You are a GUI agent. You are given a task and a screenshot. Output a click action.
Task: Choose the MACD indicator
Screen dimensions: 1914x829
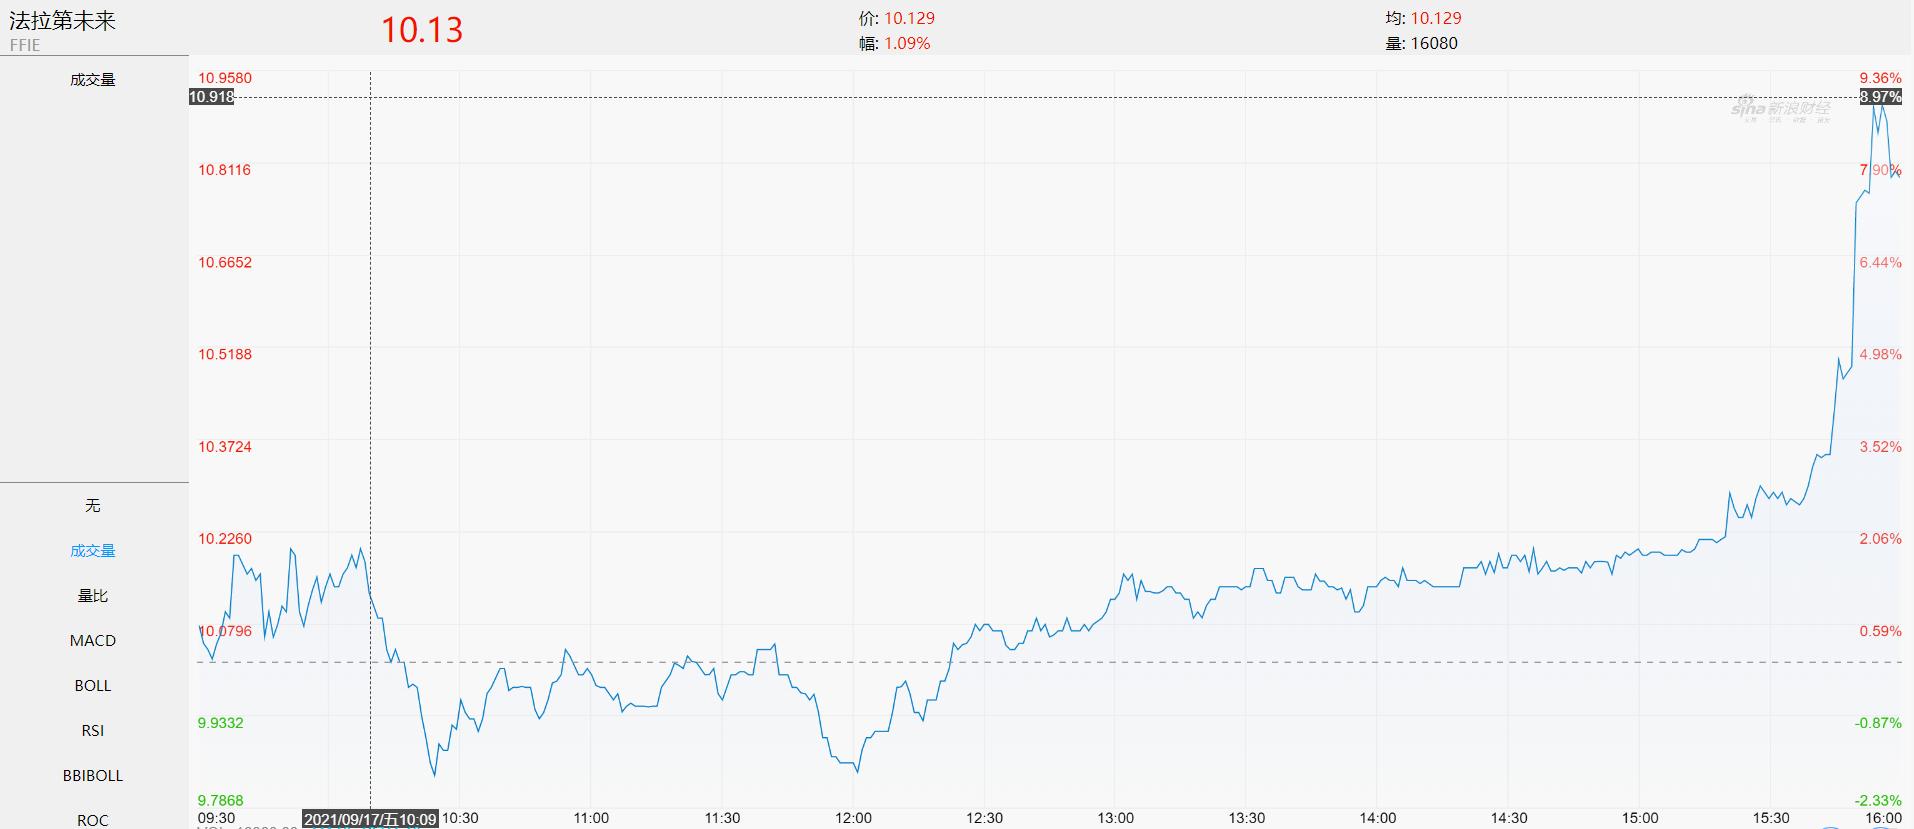[x=93, y=641]
